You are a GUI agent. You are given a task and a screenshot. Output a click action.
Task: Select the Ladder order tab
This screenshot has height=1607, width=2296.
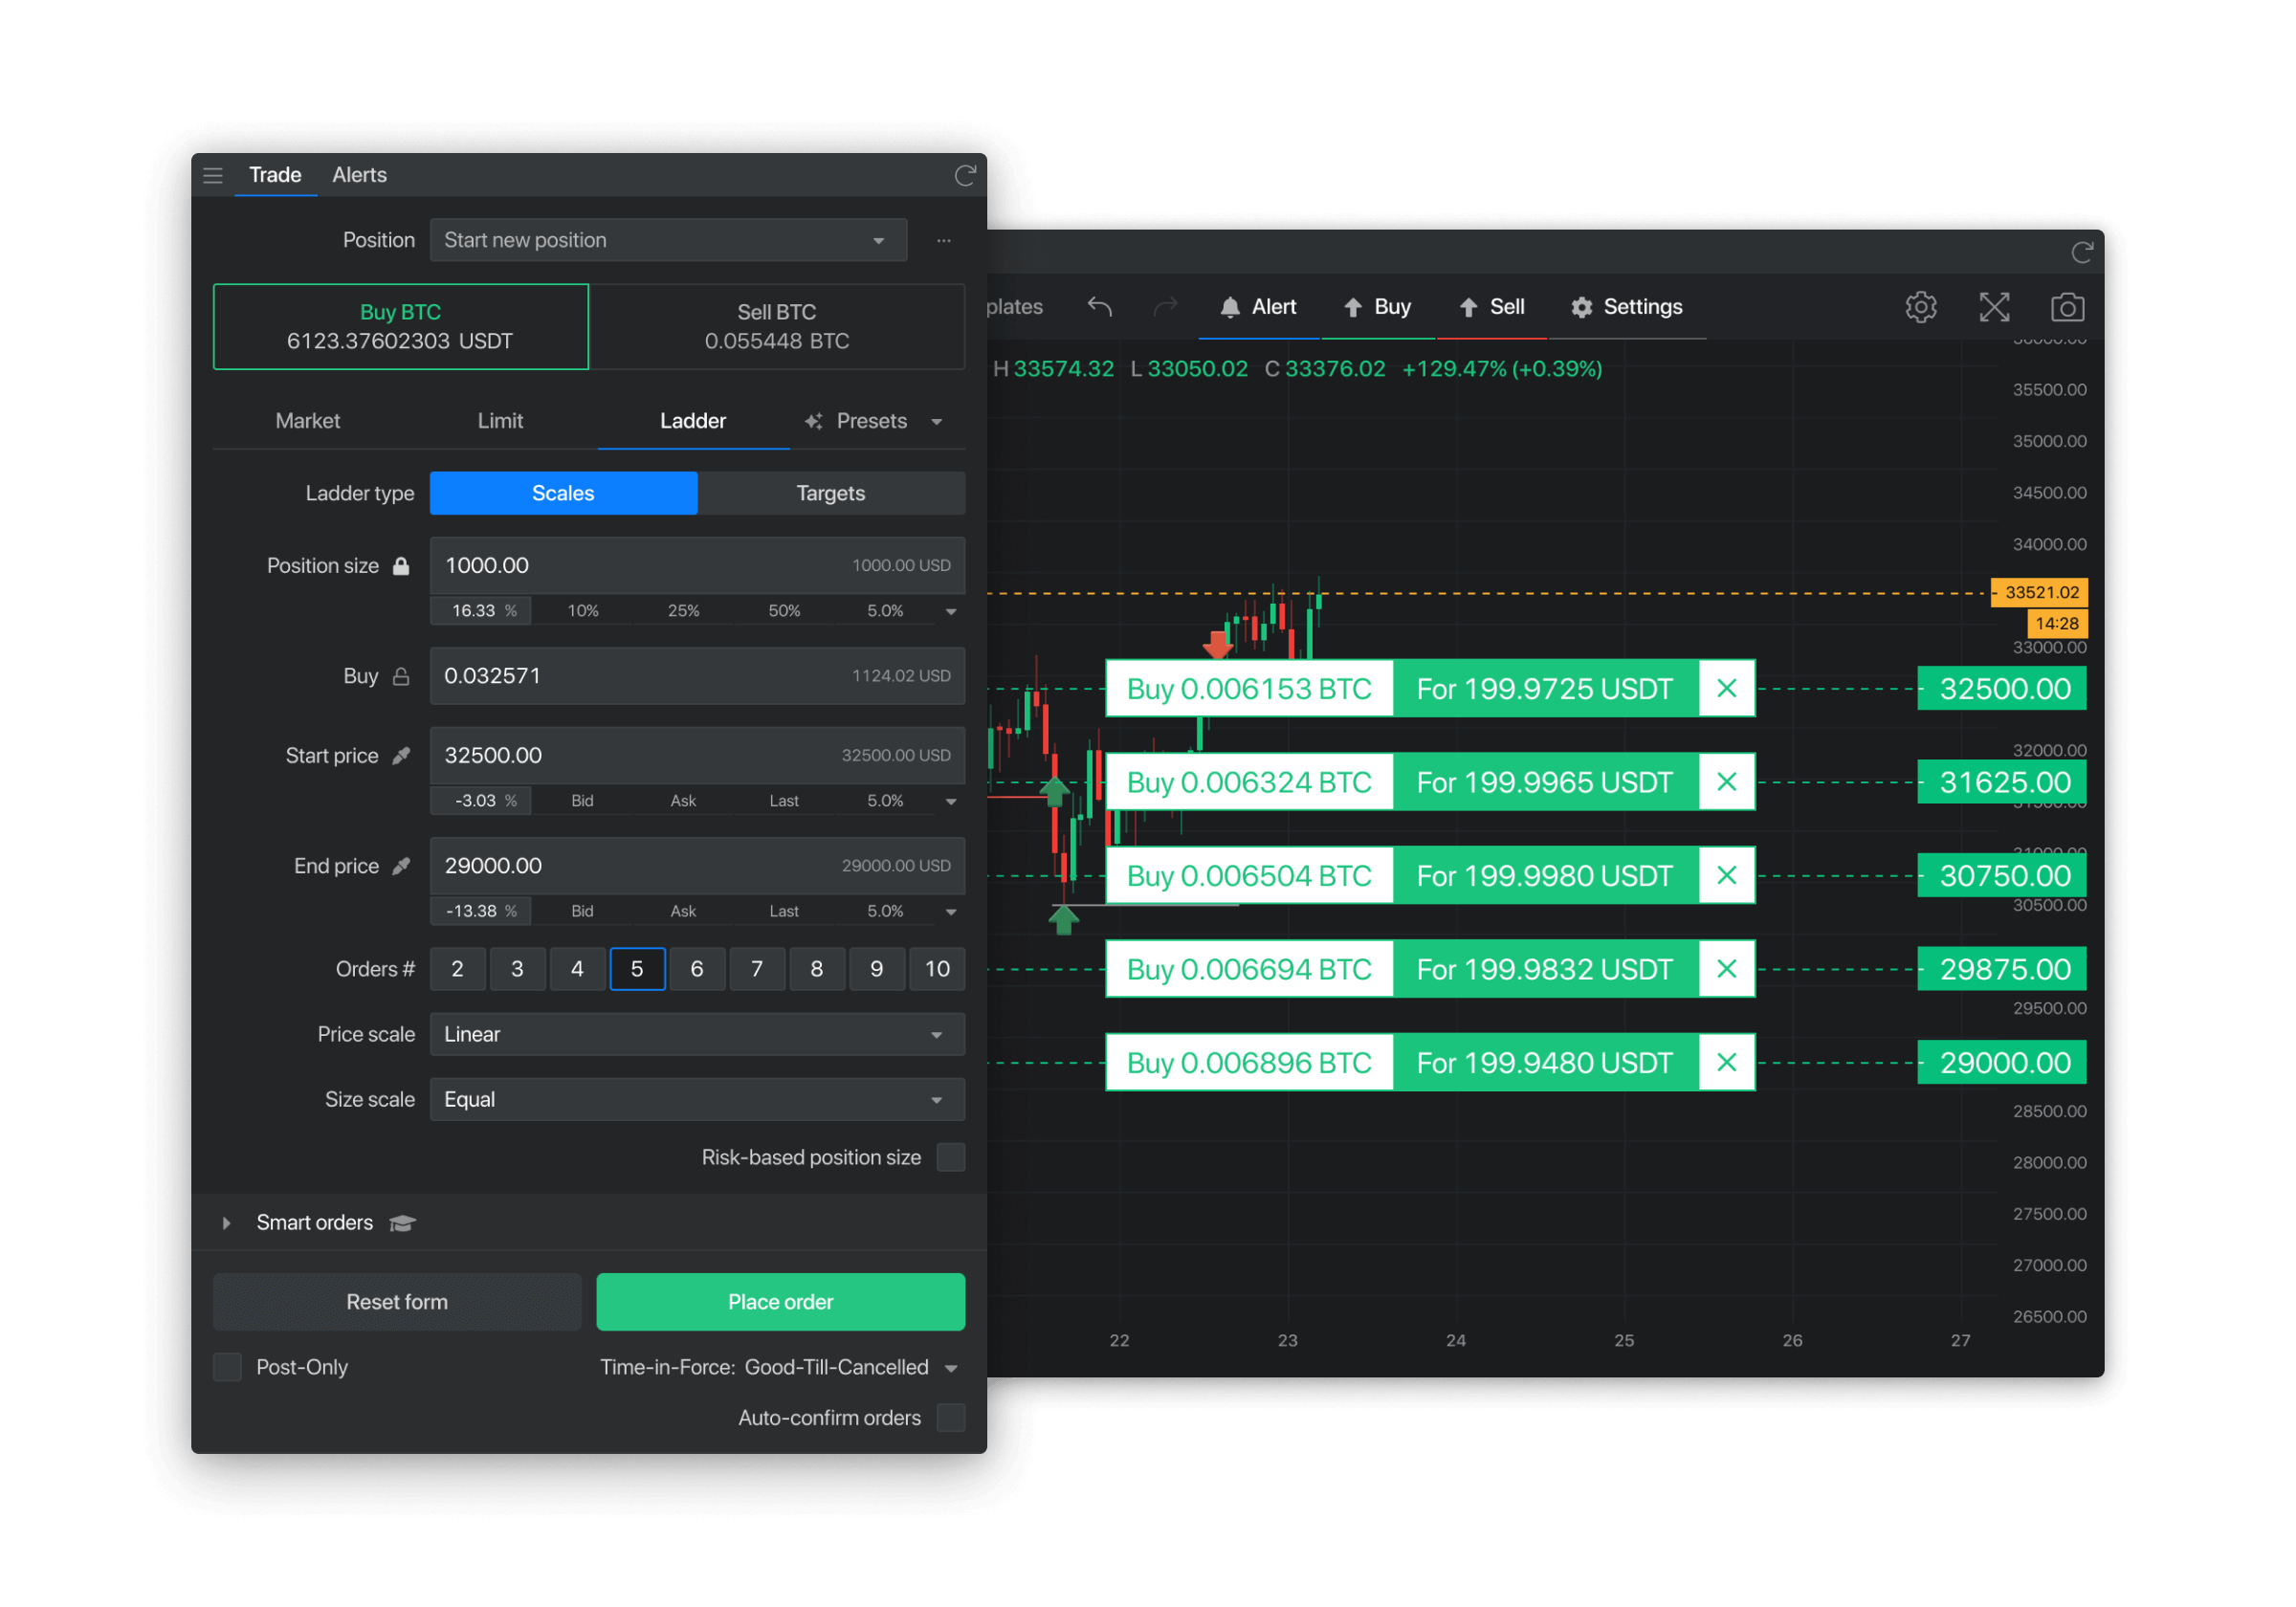click(693, 422)
